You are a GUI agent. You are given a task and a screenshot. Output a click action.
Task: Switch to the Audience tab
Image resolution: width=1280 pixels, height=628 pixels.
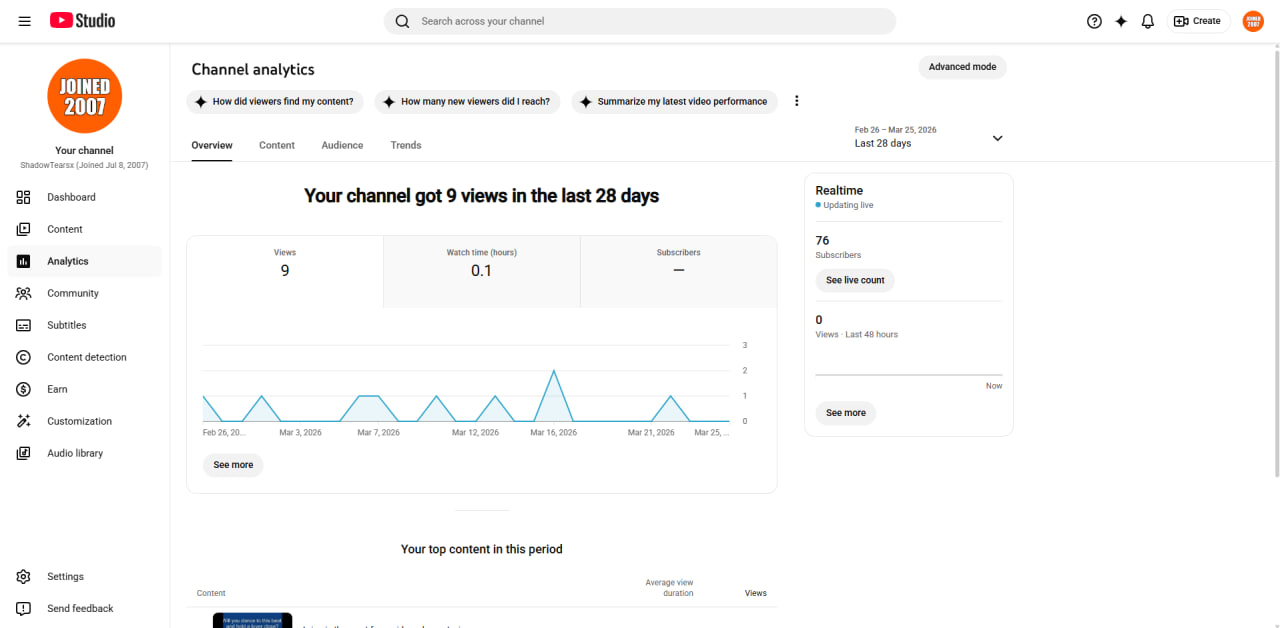pyautogui.click(x=342, y=145)
